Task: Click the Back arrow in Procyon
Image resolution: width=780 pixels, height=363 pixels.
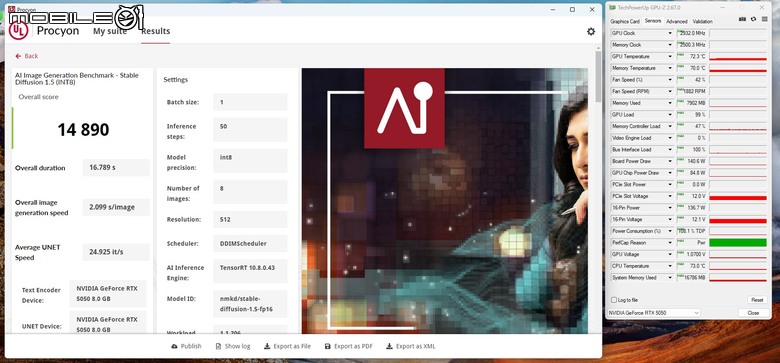Action: click(18, 56)
